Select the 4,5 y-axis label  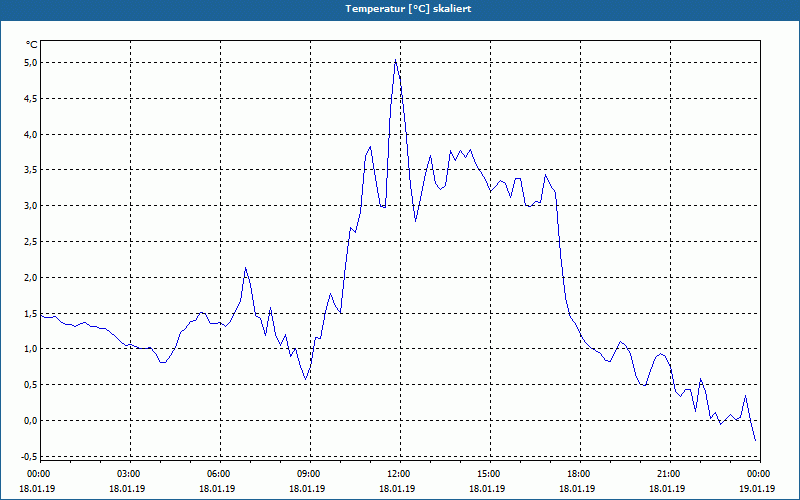pos(31,98)
